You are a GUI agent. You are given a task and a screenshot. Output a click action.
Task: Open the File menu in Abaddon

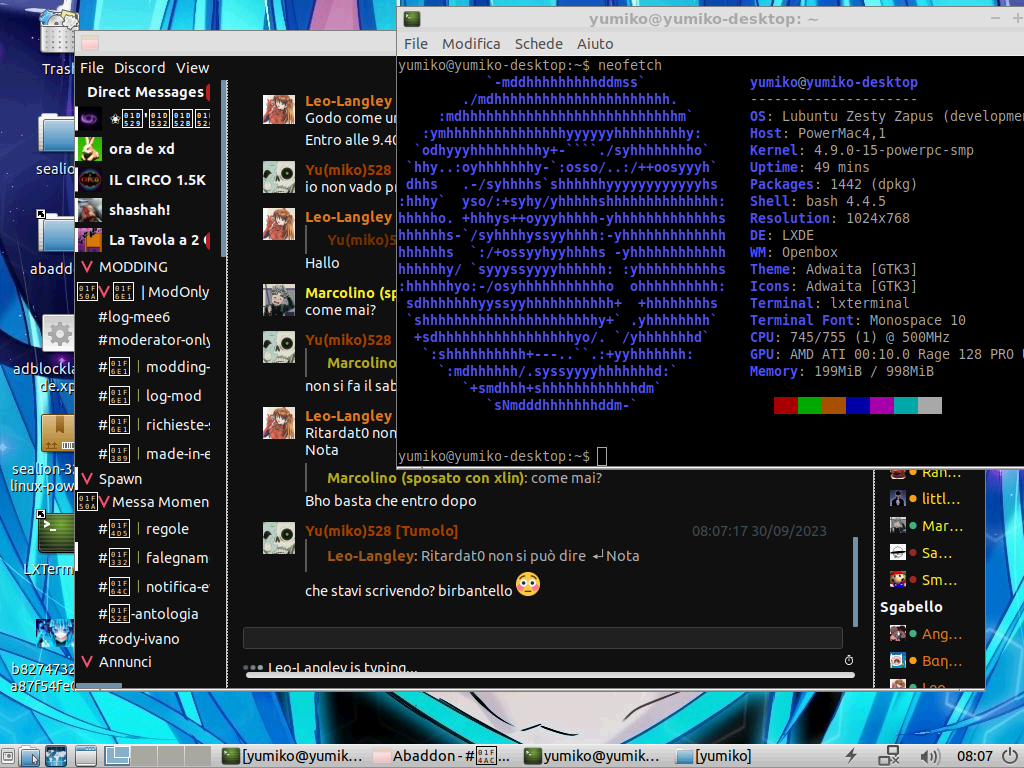click(x=91, y=68)
